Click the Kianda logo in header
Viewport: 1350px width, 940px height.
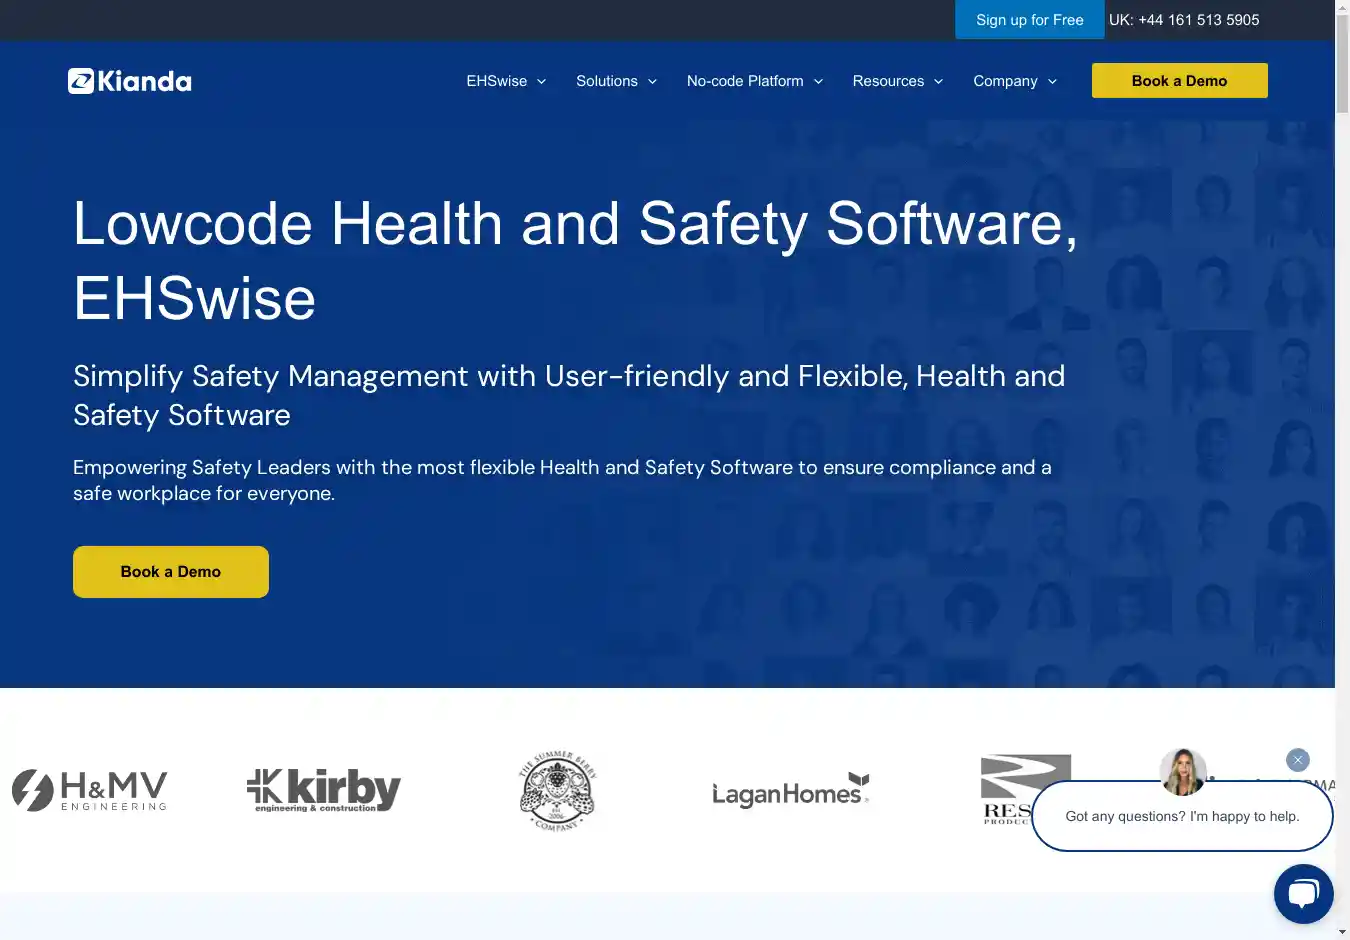click(x=130, y=81)
